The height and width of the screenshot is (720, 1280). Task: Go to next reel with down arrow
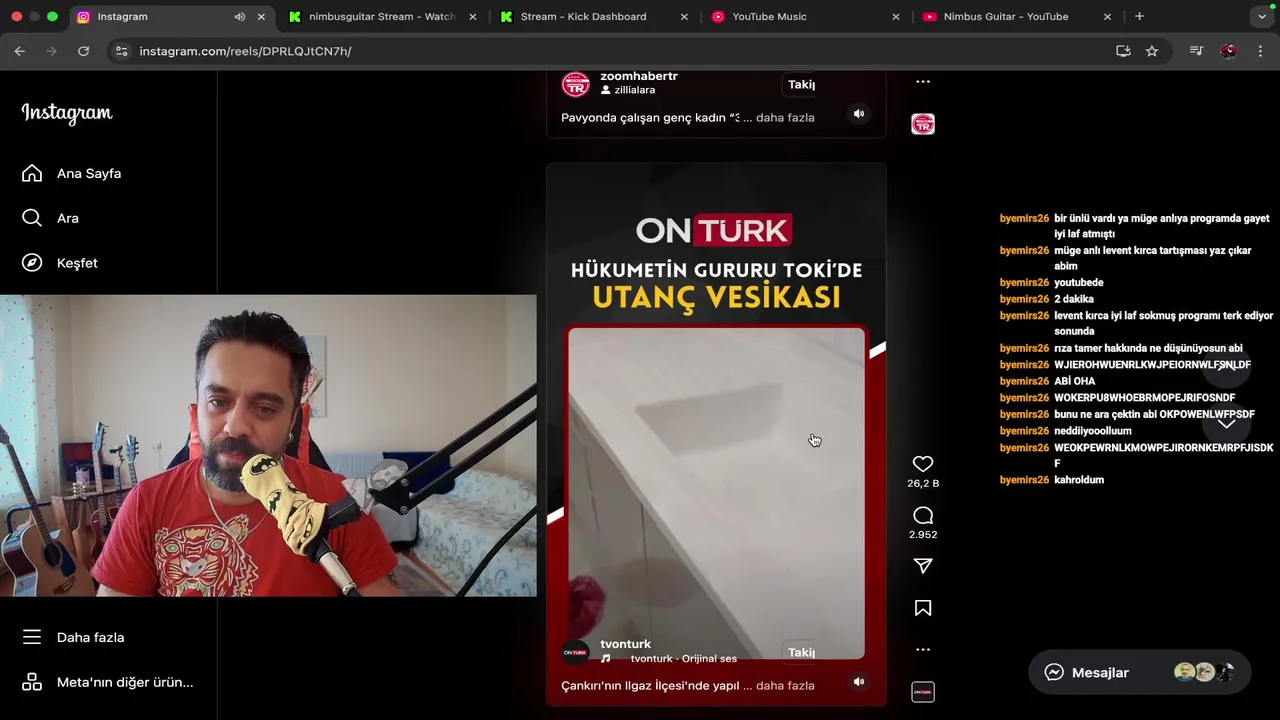pos(1226,423)
